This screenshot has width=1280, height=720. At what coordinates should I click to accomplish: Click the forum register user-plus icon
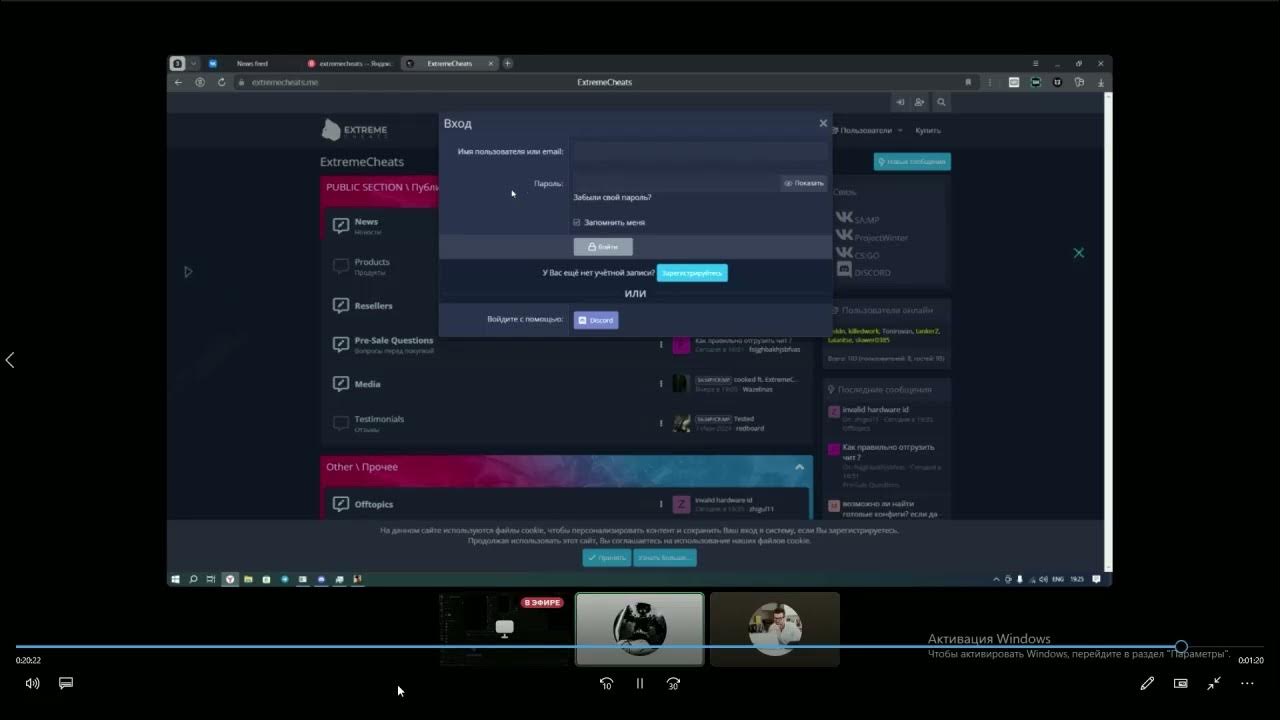tap(920, 102)
